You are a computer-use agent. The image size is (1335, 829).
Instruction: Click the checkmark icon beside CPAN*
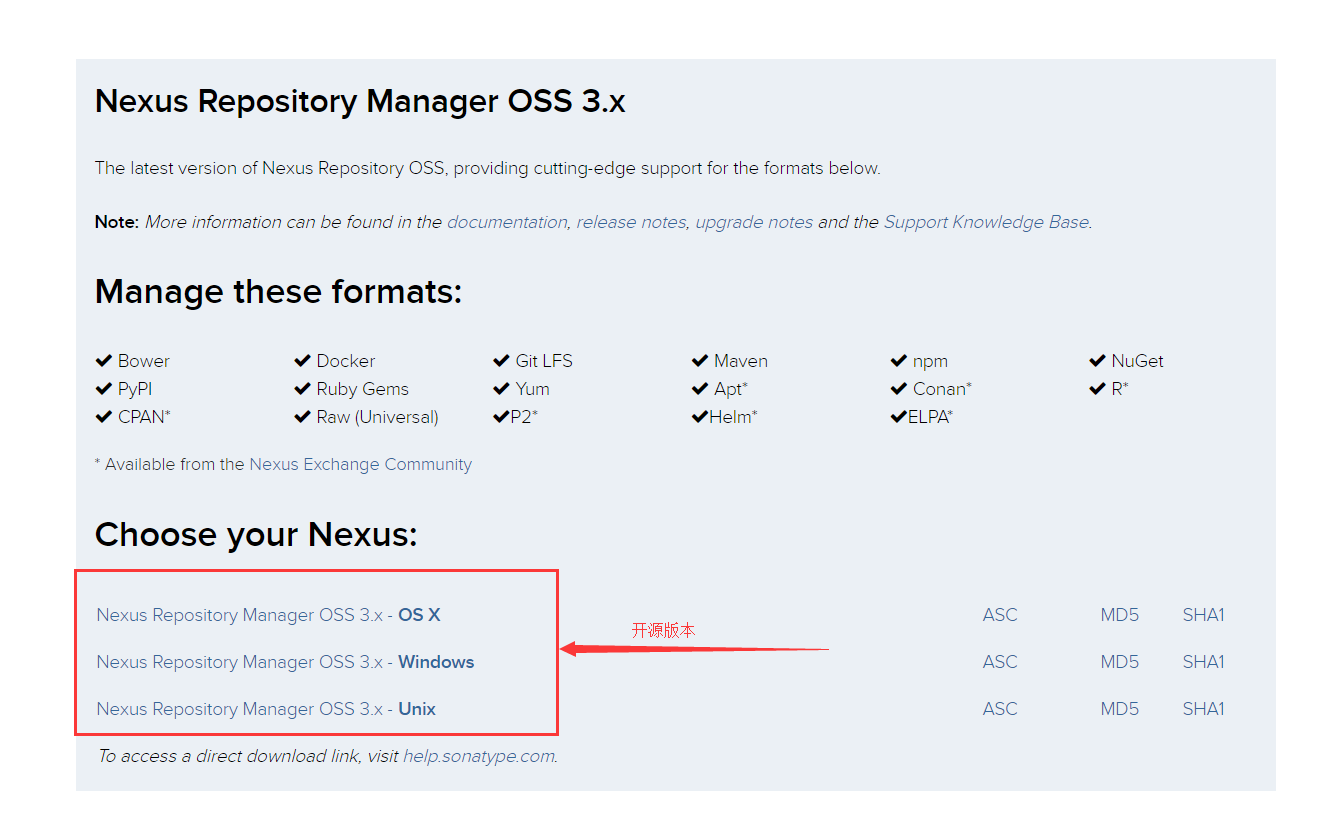click(x=103, y=417)
